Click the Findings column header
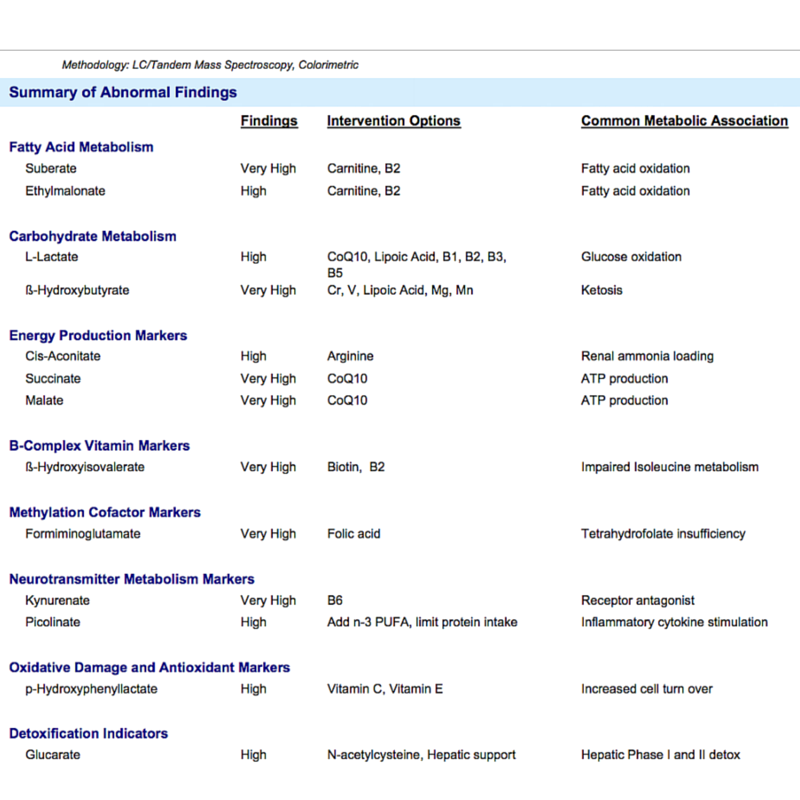 click(269, 121)
